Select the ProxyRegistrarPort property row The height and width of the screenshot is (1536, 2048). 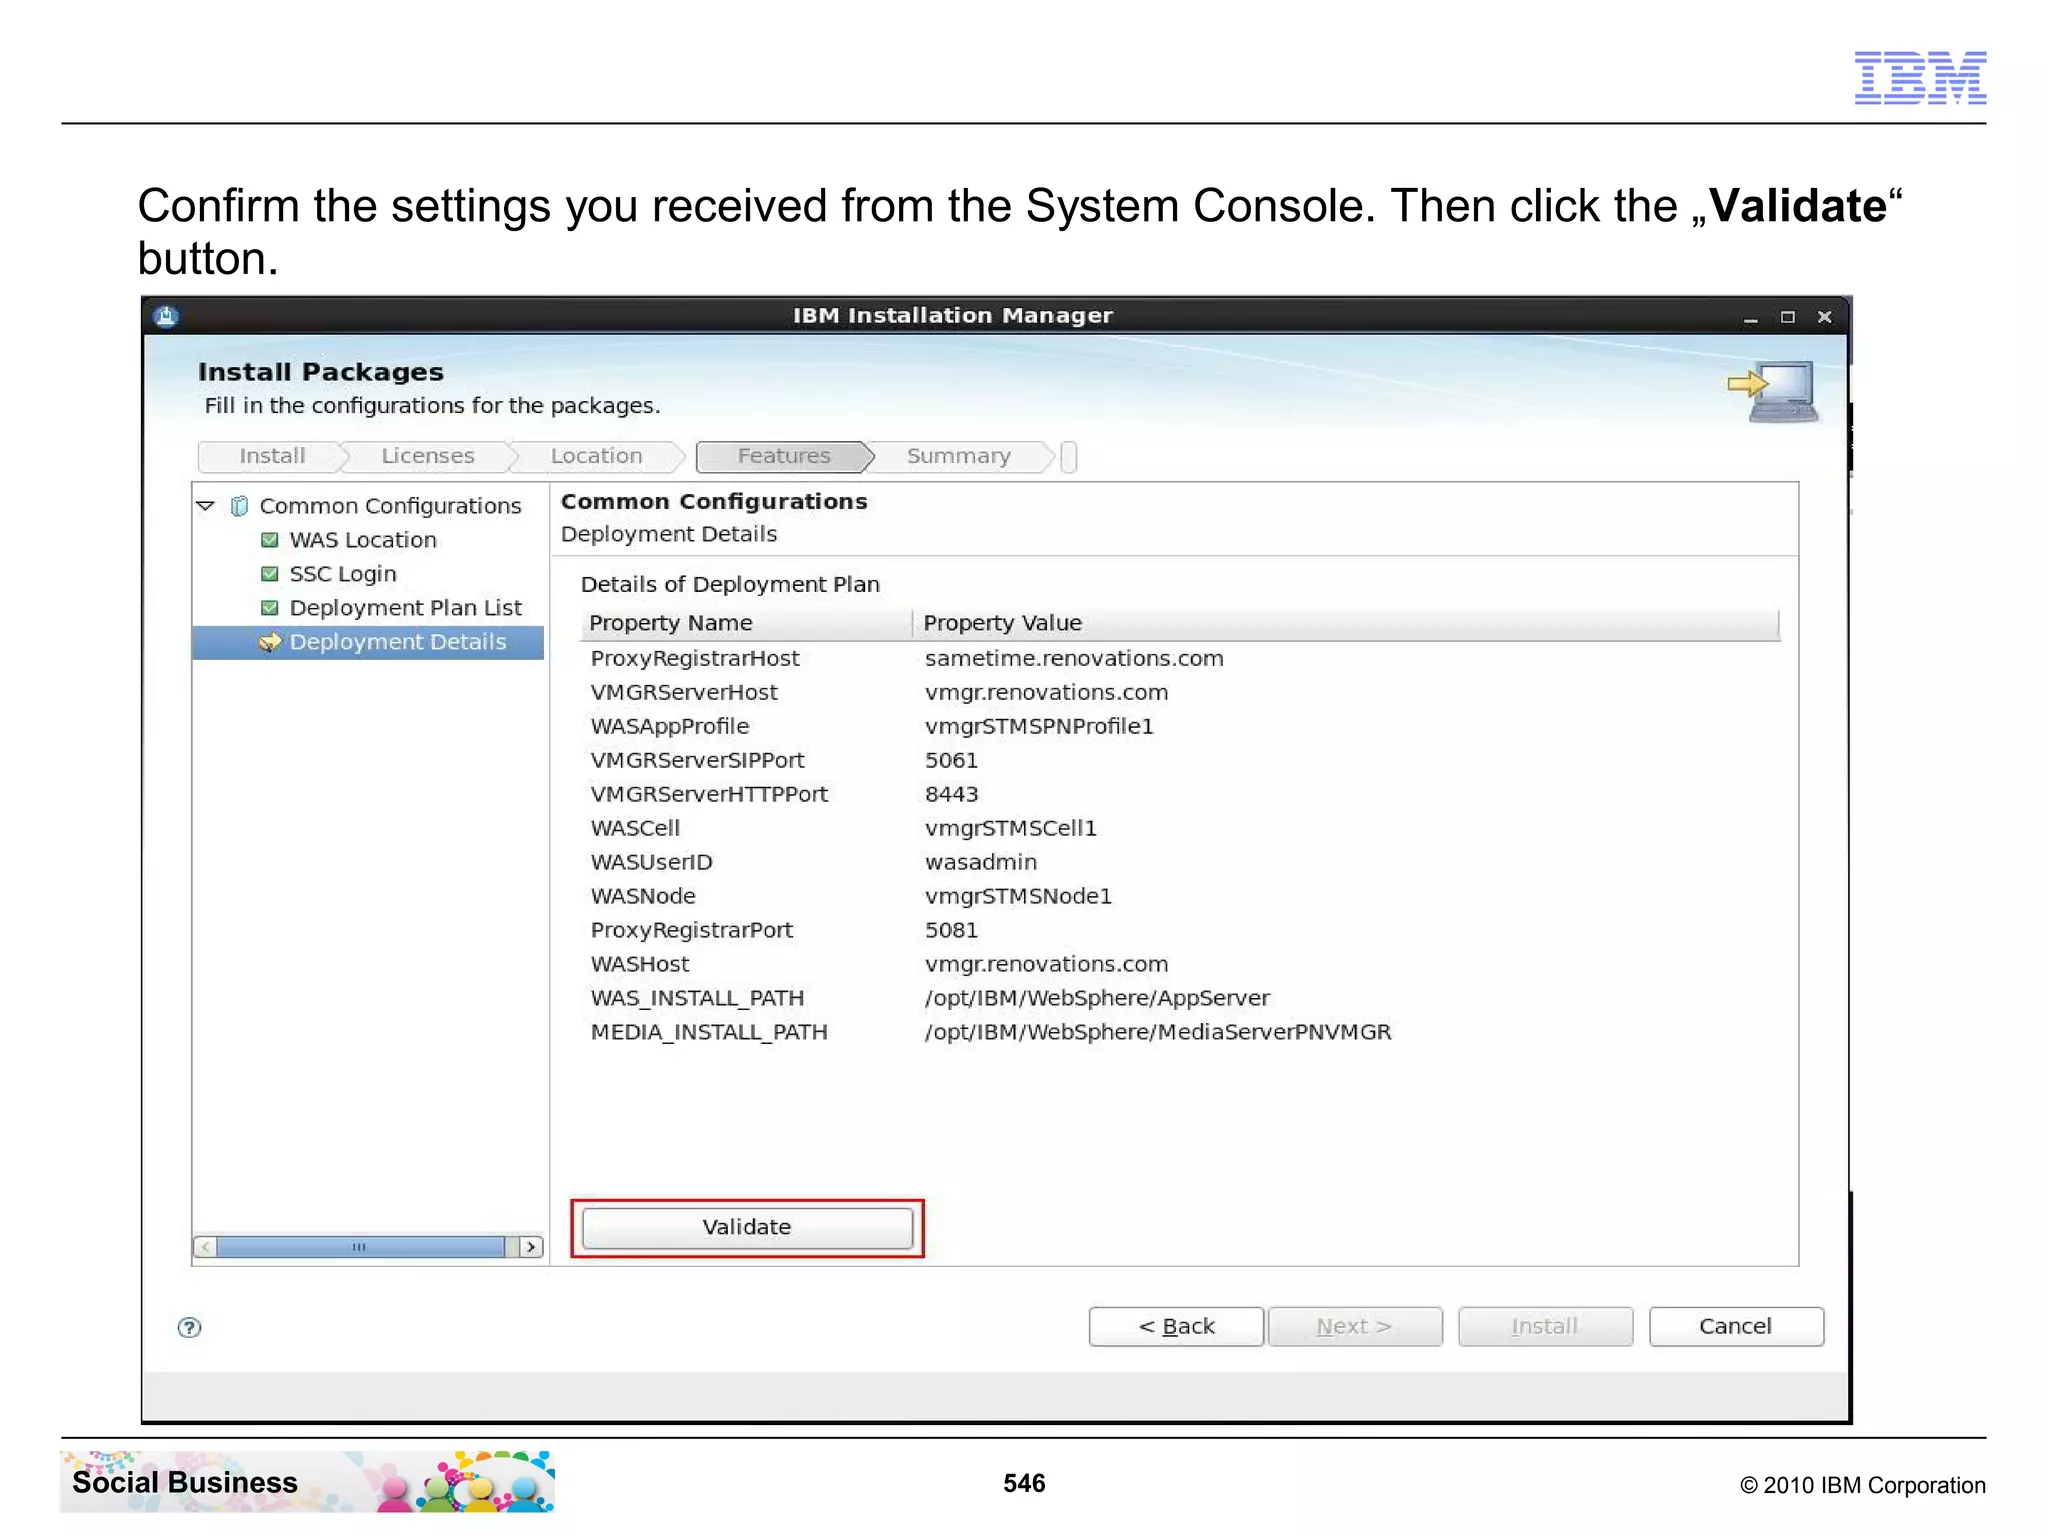point(1180,931)
